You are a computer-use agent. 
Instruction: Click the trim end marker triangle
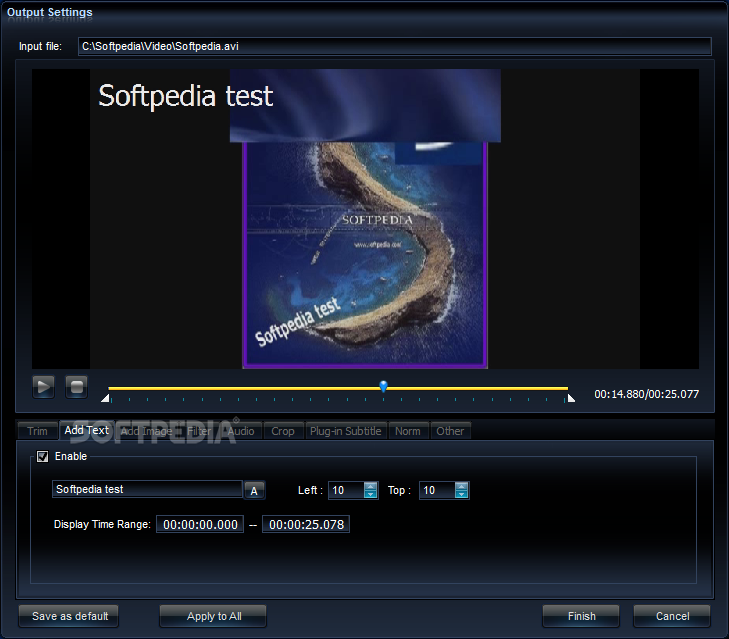(571, 398)
